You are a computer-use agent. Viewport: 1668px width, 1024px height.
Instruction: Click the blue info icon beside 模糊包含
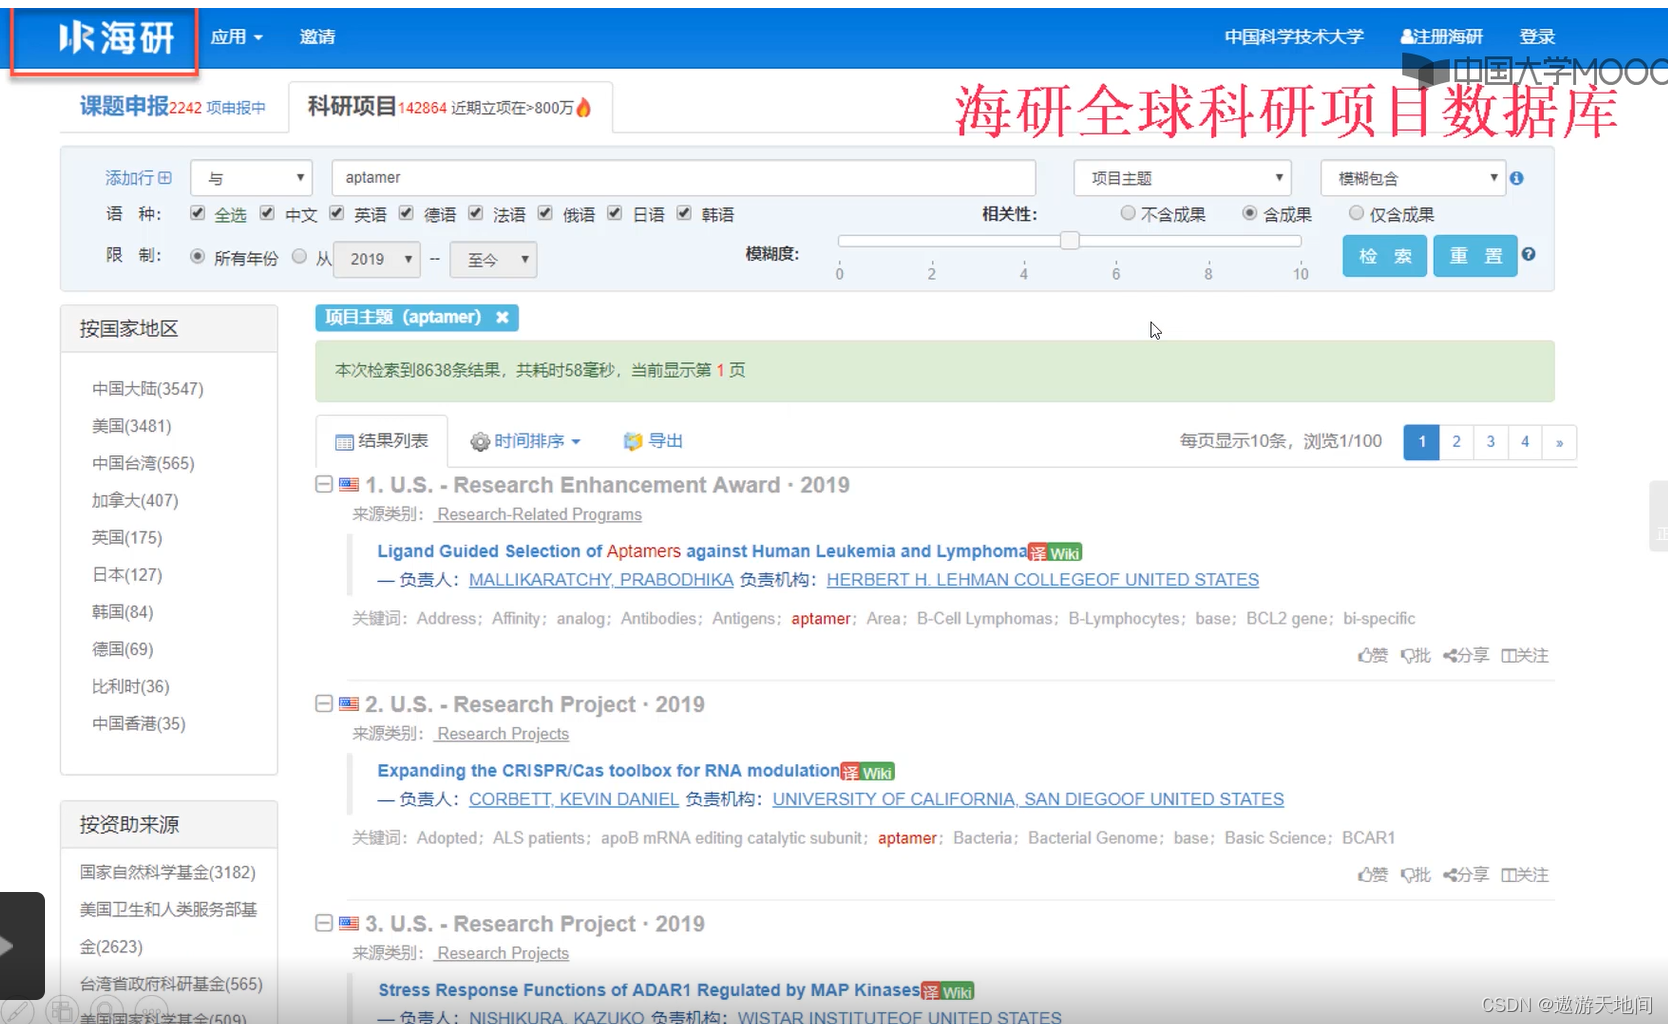coord(1517,178)
